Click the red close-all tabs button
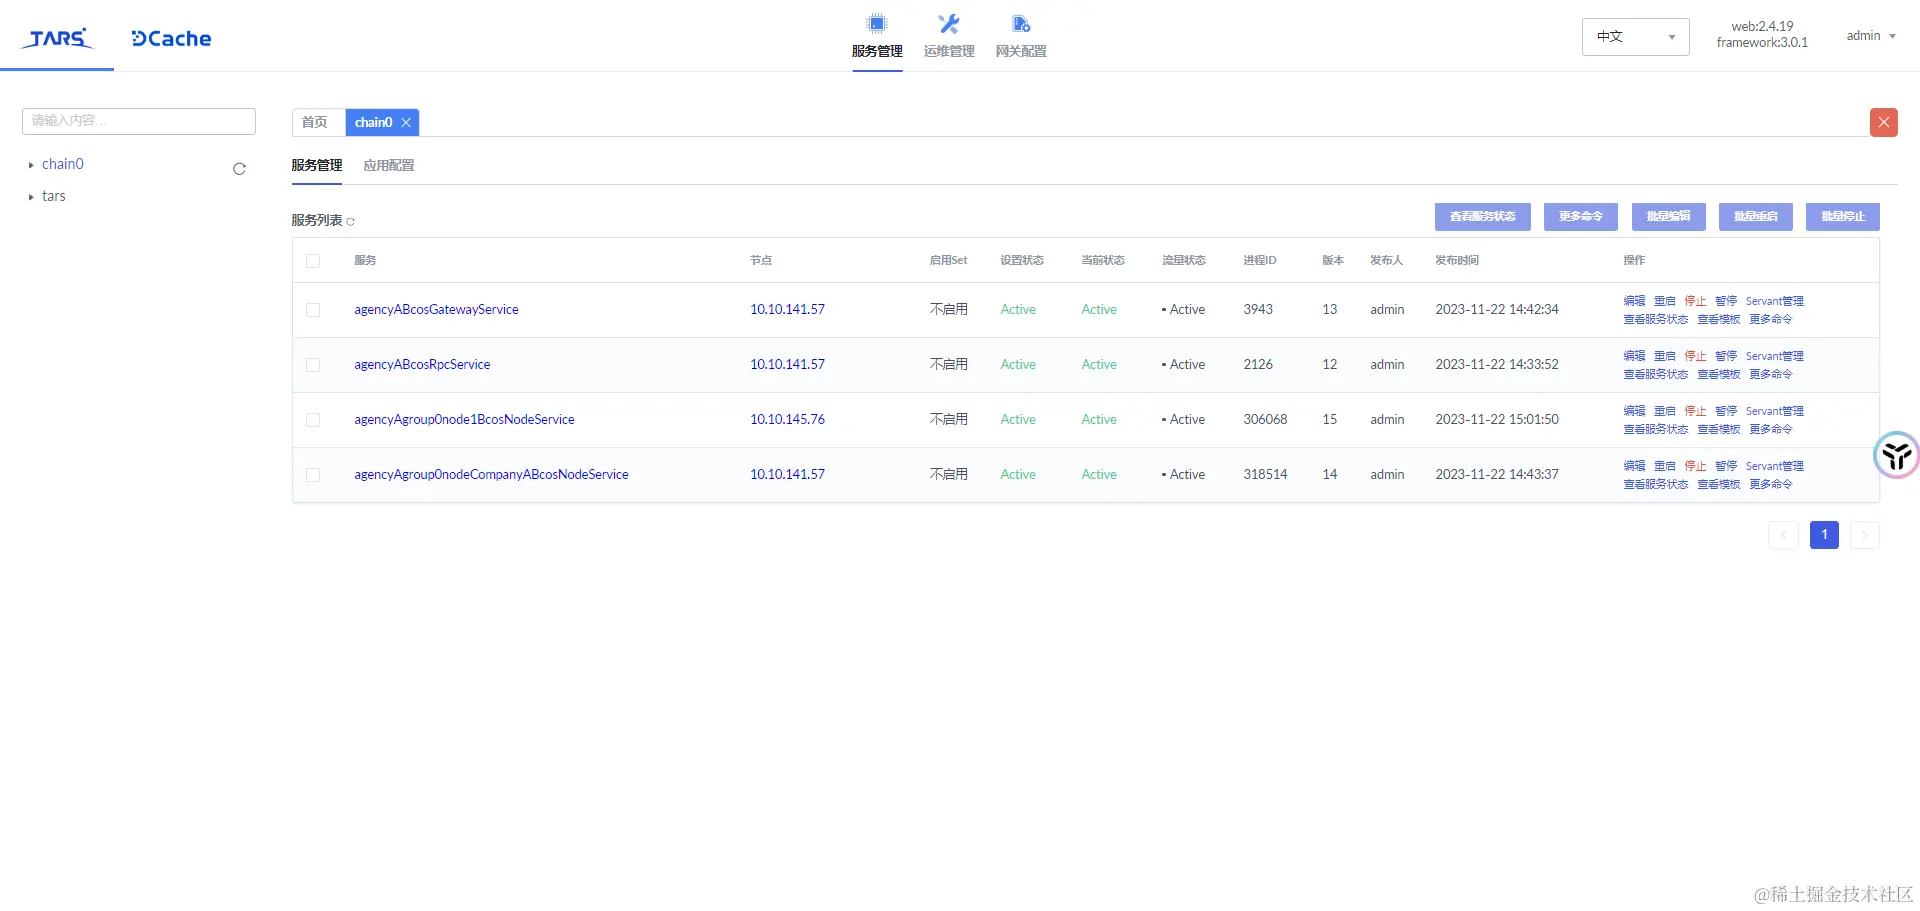This screenshot has width=1920, height=911. (1884, 122)
